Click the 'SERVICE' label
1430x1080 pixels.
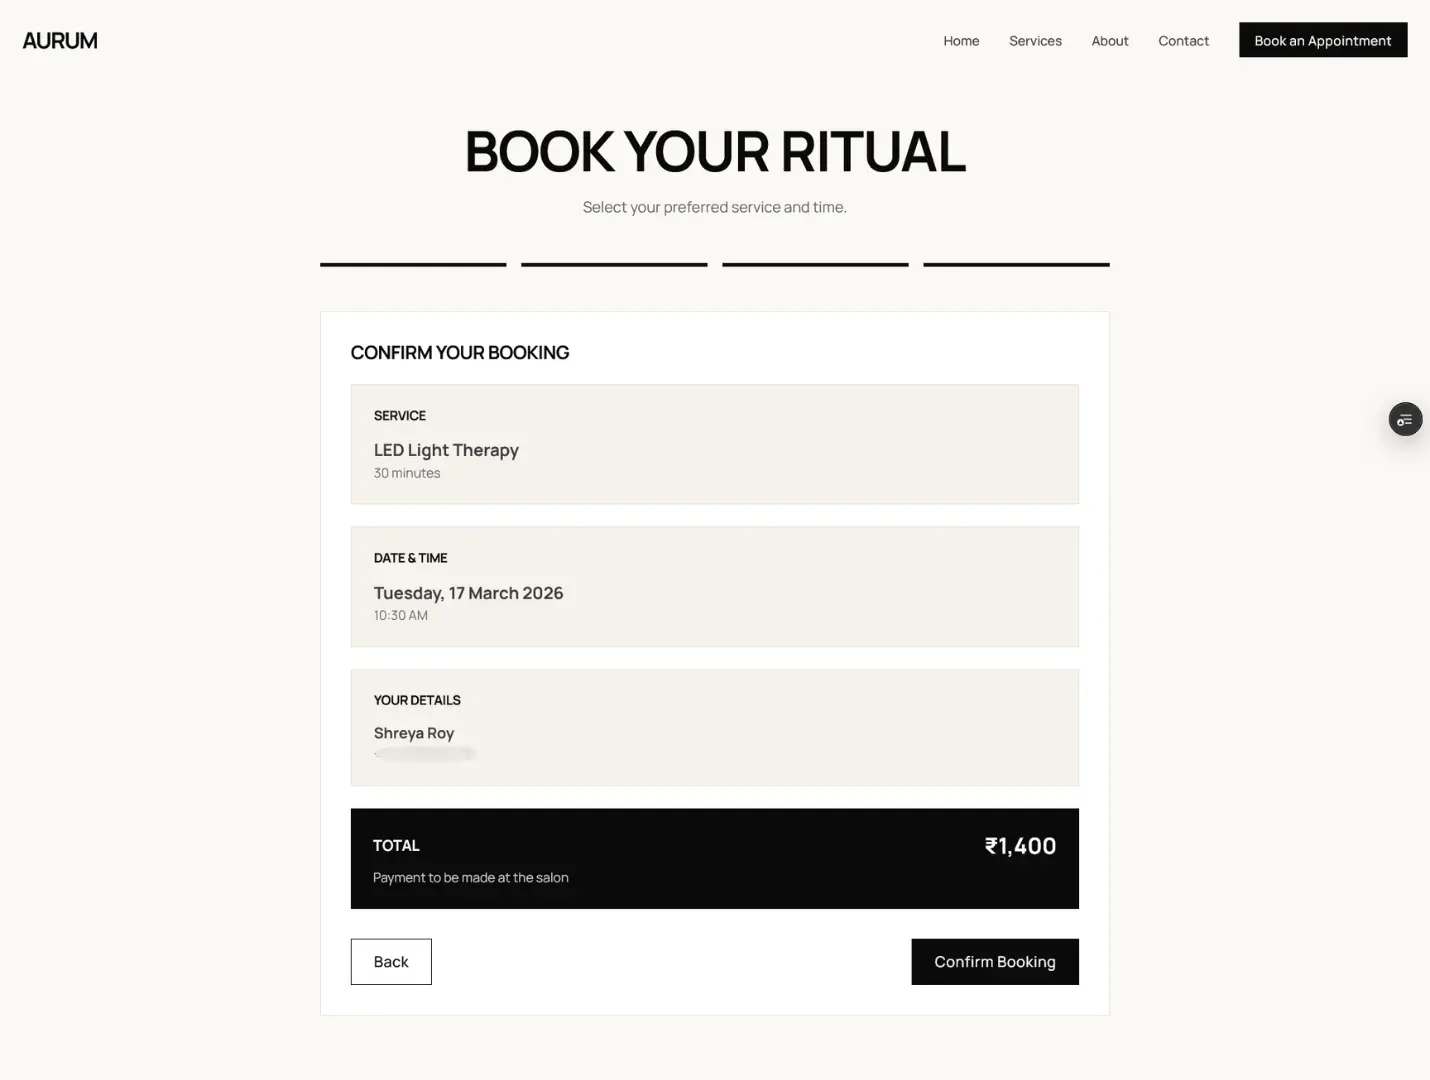pos(400,415)
